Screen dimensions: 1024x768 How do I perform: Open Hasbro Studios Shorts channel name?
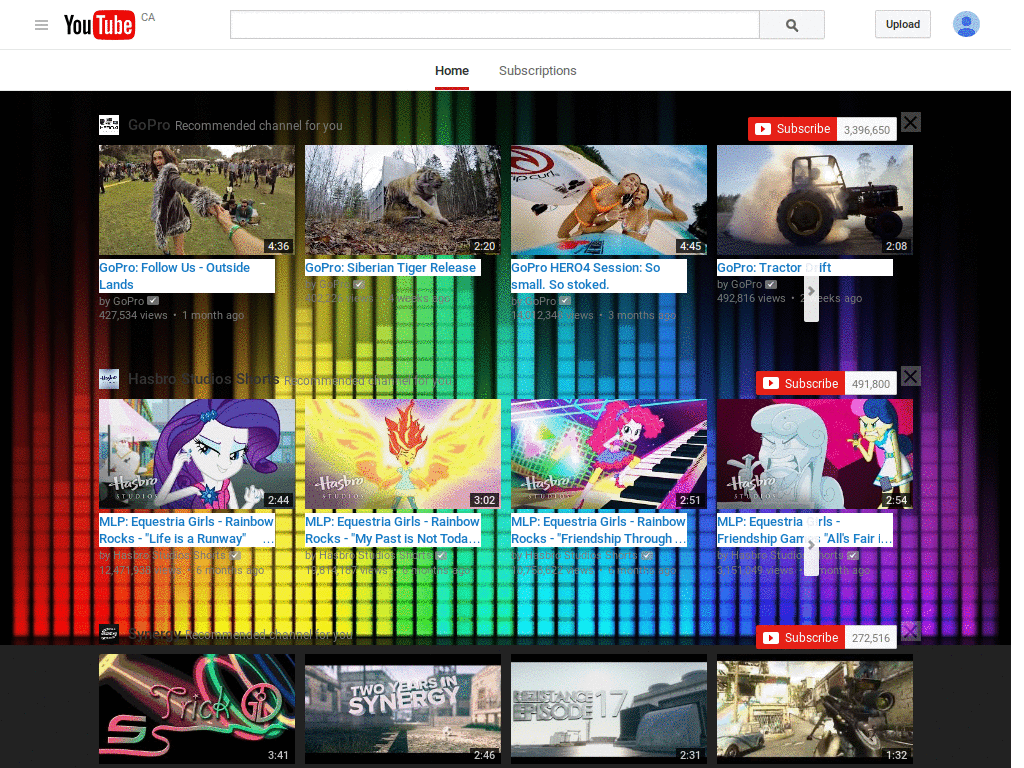coord(204,379)
